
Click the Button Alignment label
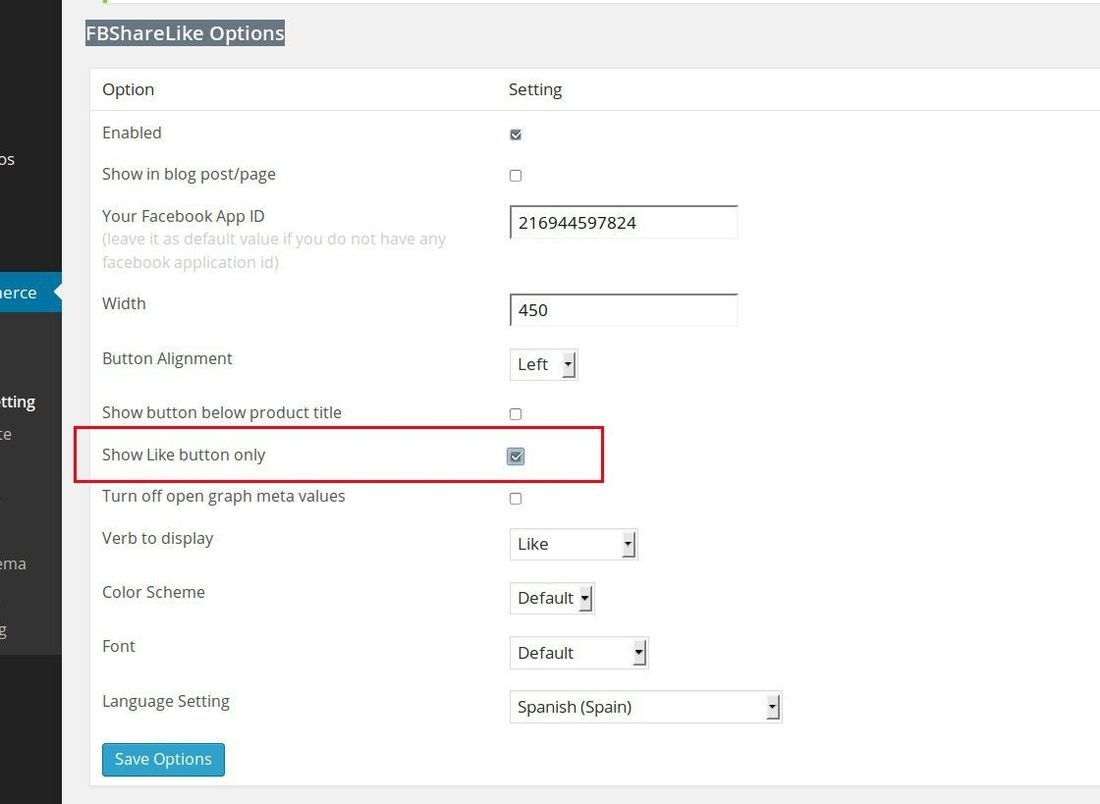pos(167,359)
